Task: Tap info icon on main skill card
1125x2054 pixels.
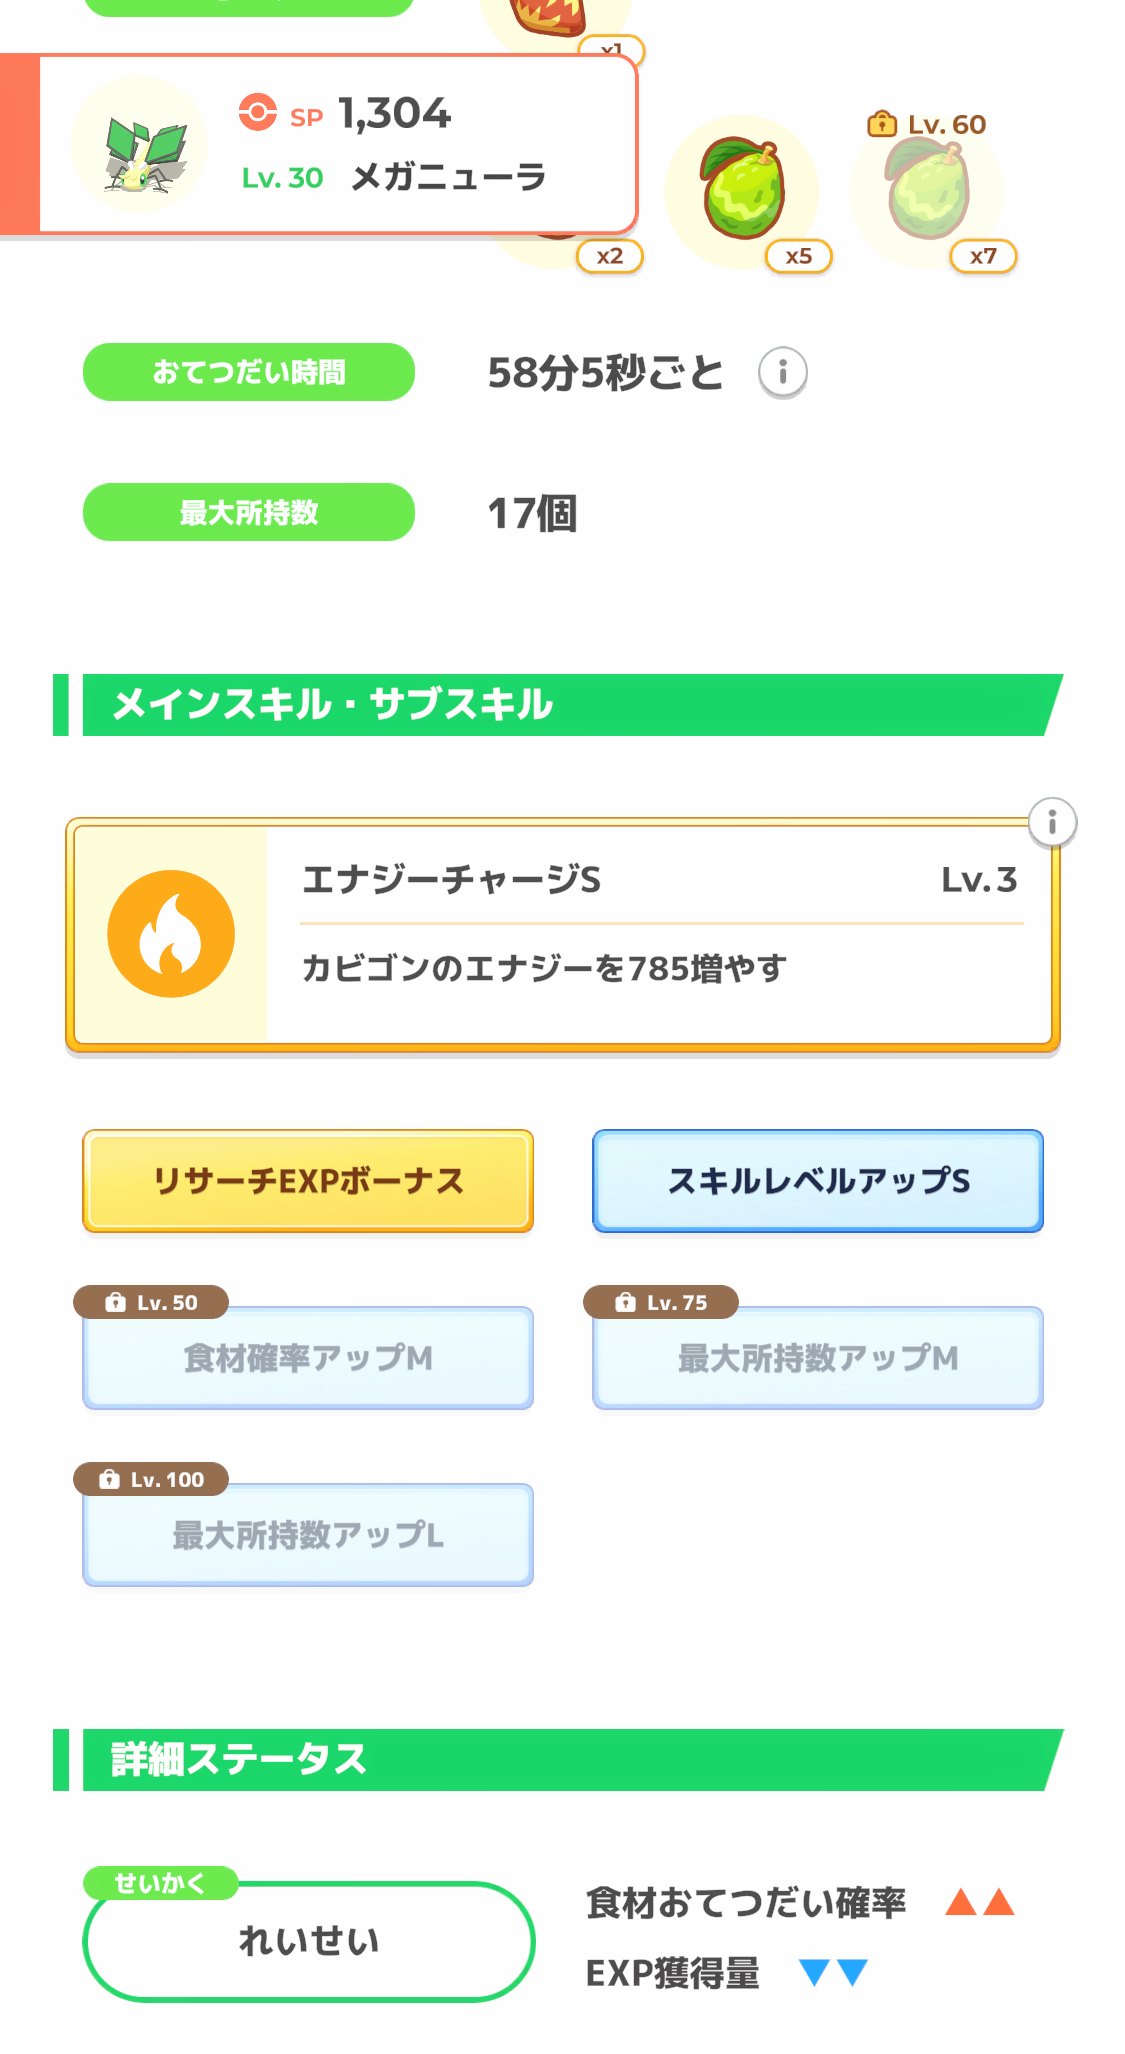Action: pyautogui.click(x=1052, y=823)
